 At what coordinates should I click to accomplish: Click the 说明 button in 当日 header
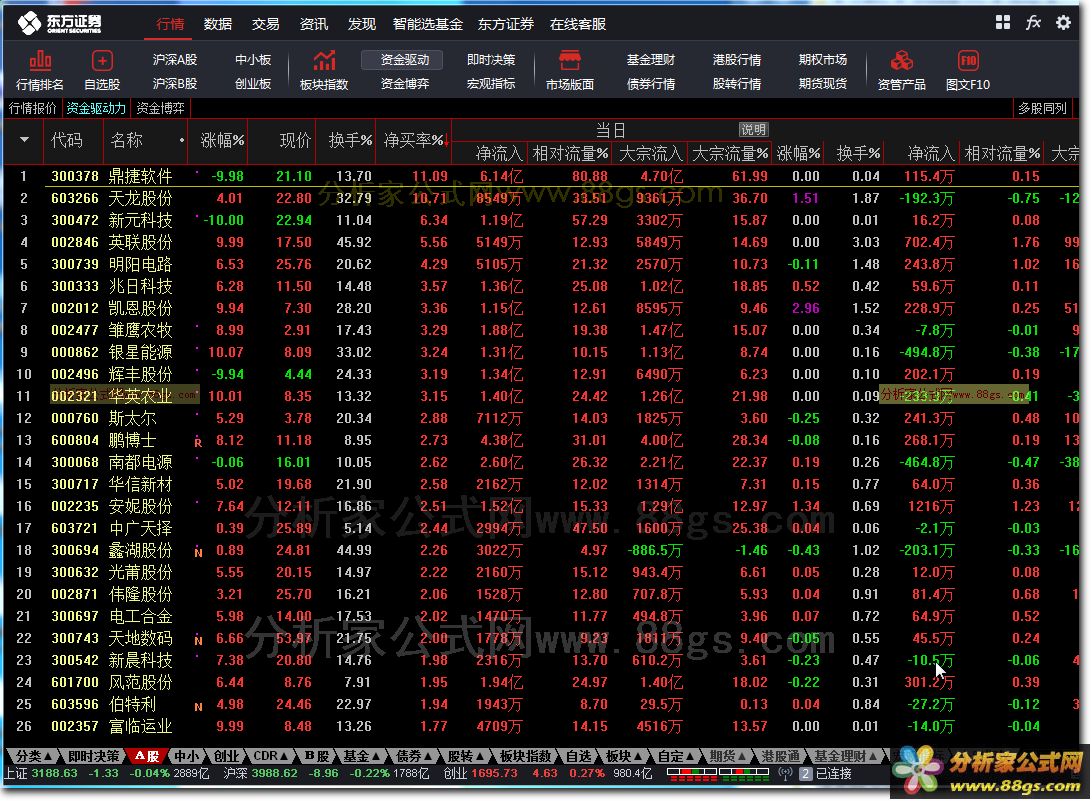point(753,130)
